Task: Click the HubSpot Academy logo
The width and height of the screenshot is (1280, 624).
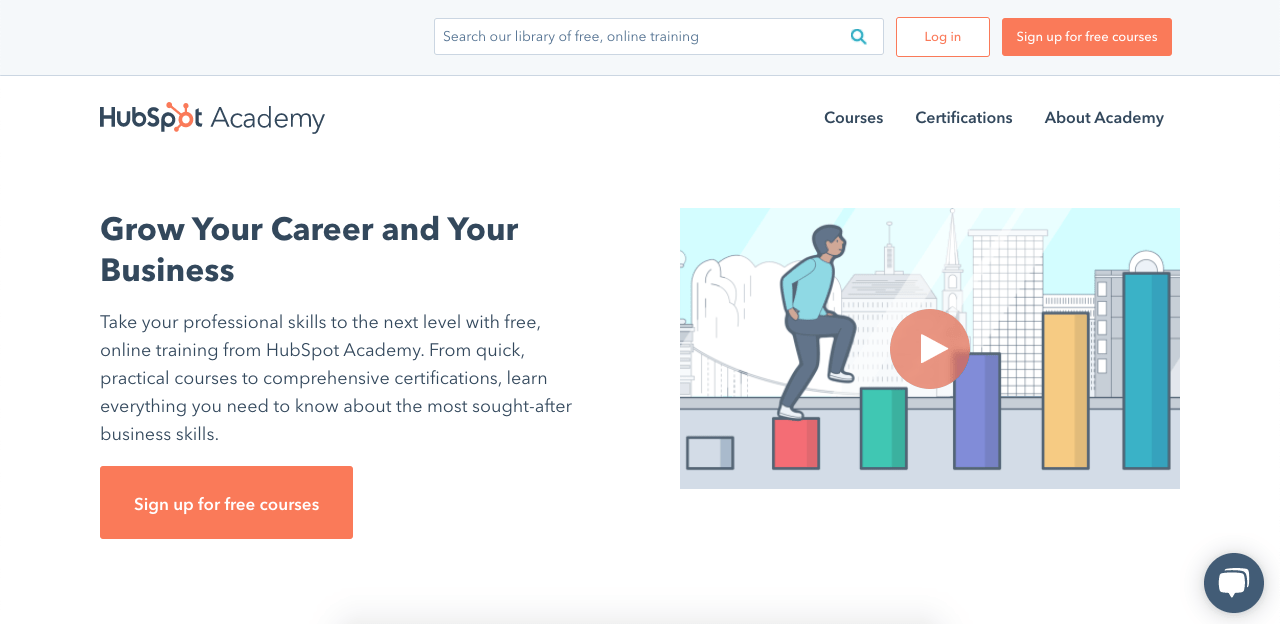Action: coord(212,117)
